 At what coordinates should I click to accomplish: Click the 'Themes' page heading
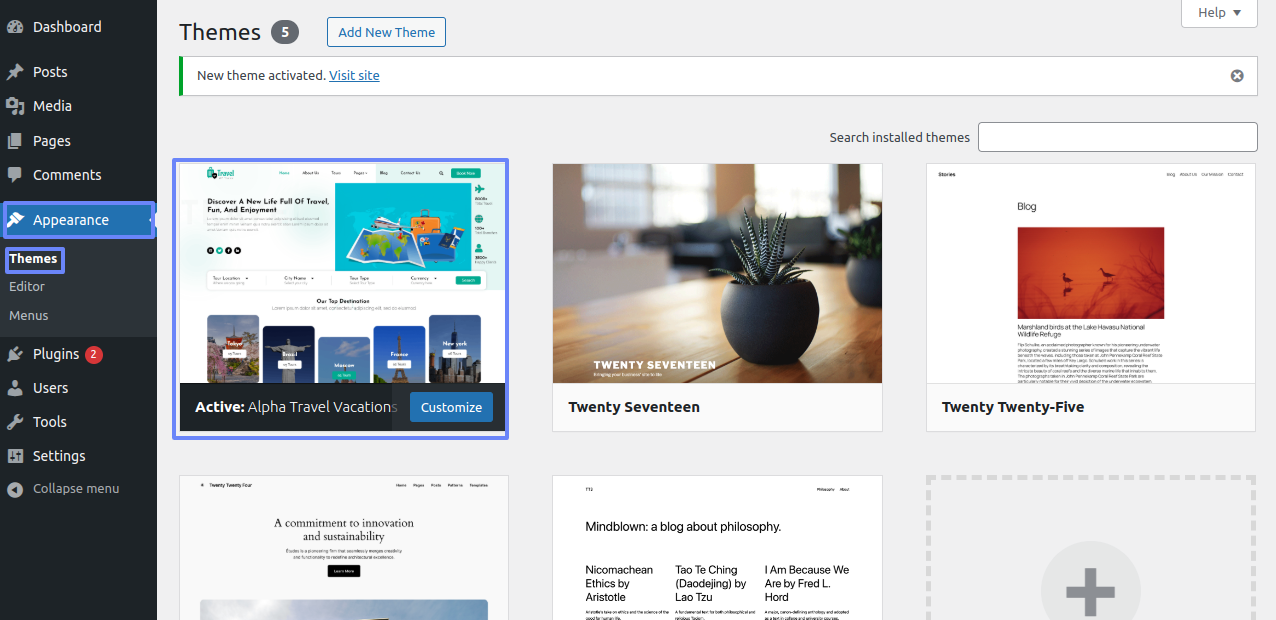tap(220, 32)
